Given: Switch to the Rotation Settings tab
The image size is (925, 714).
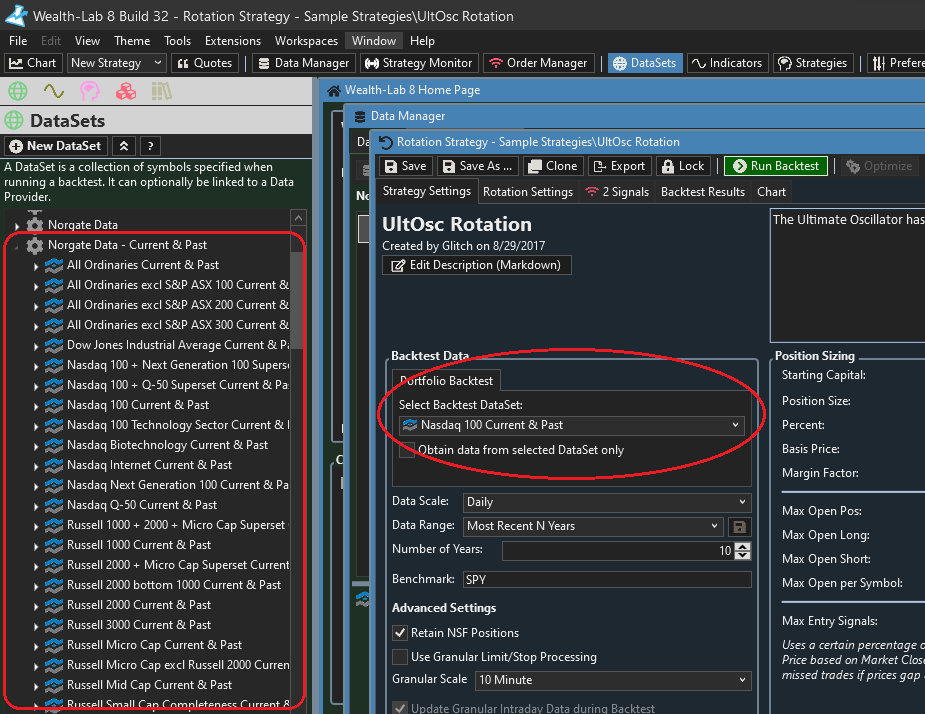Looking at the screenshot, I should (x=528, y=192).
